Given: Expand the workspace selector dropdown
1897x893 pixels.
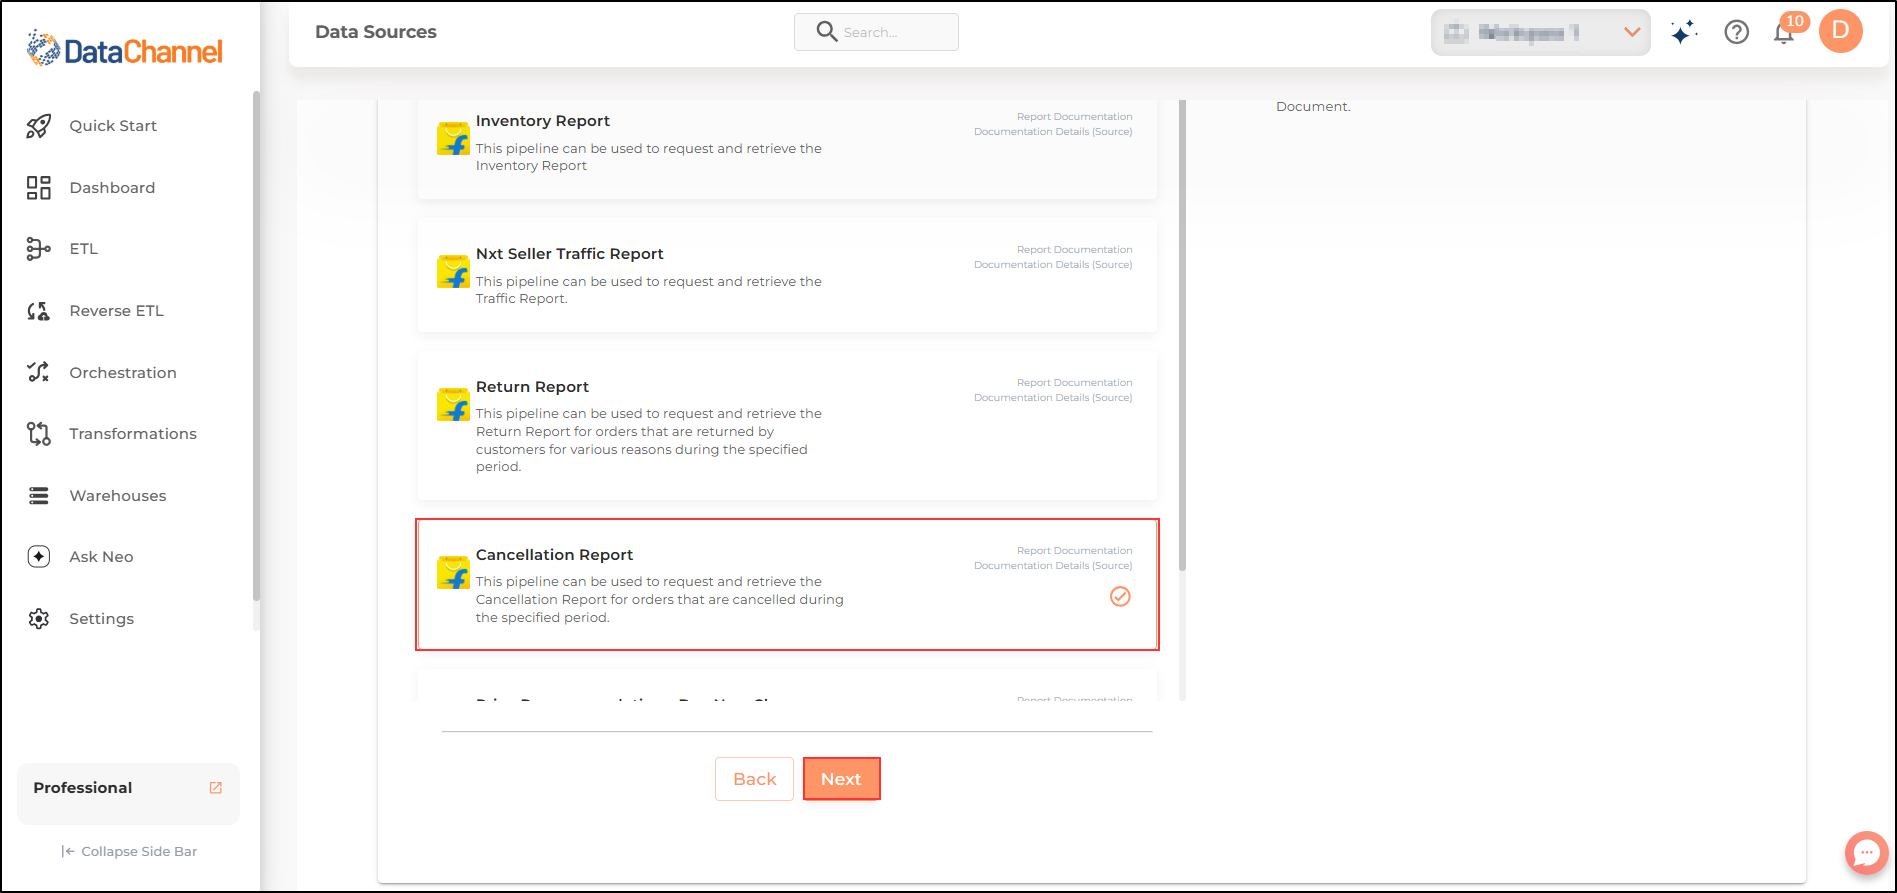Looking at the screenshot, I should coord(1541,33).
